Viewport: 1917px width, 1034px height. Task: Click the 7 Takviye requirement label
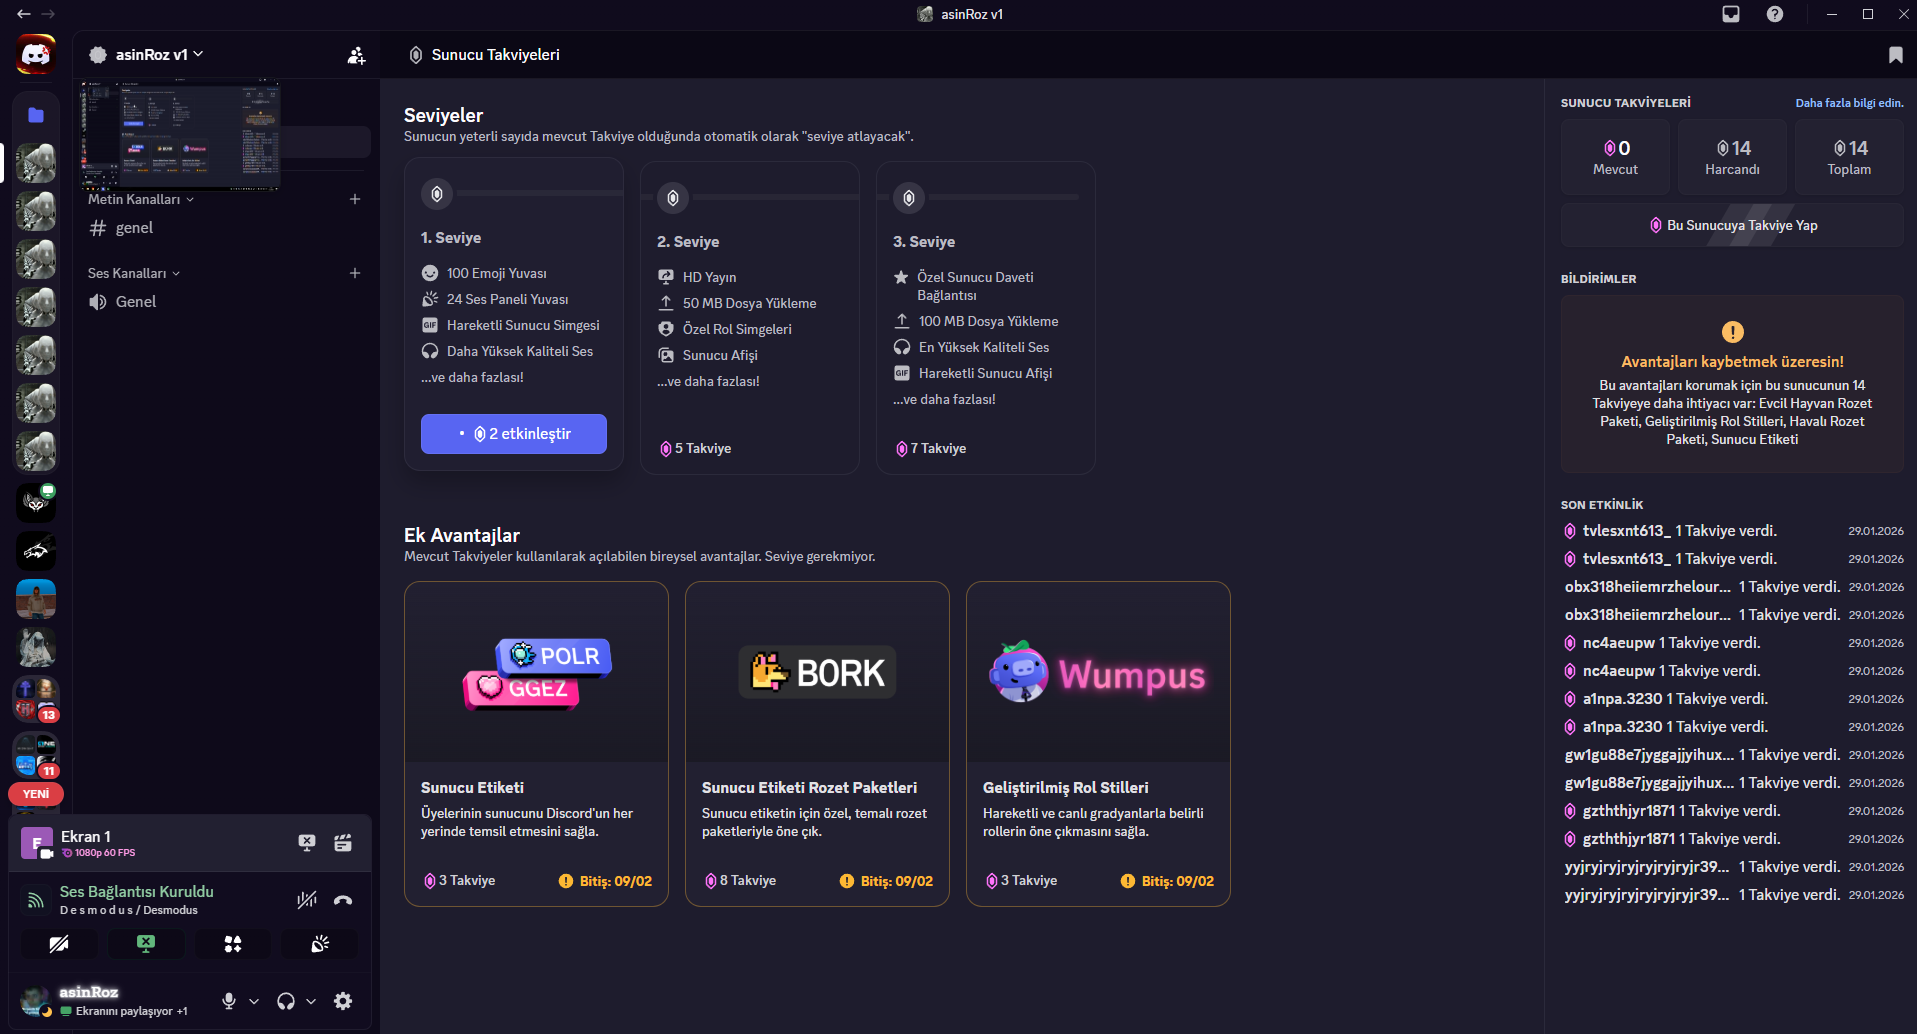click(x=931, y=449)
